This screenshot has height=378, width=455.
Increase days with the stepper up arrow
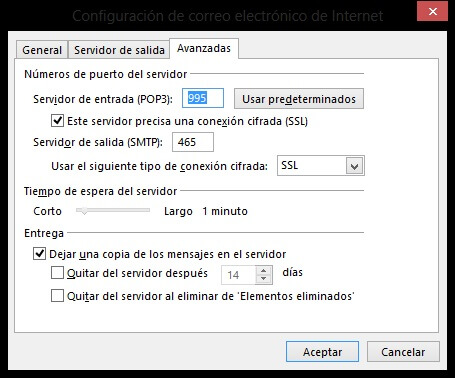[264, 271]
